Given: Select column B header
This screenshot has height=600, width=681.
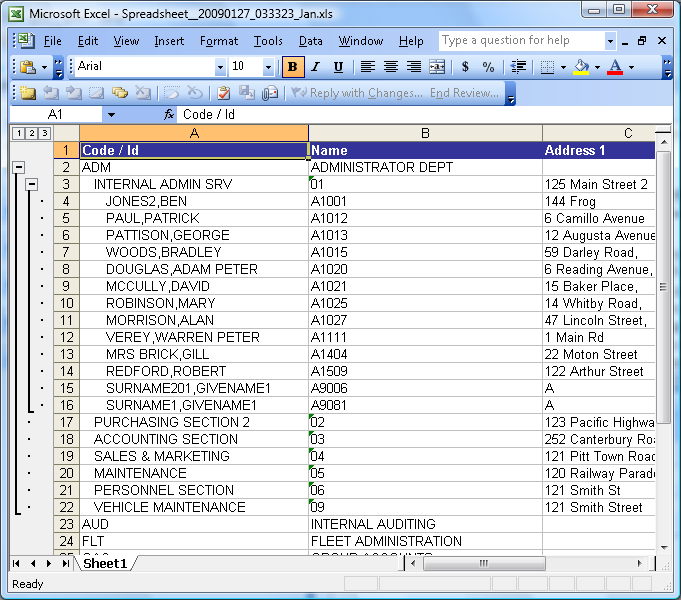Looking at the screenshot, I should [x=425, y=133].
